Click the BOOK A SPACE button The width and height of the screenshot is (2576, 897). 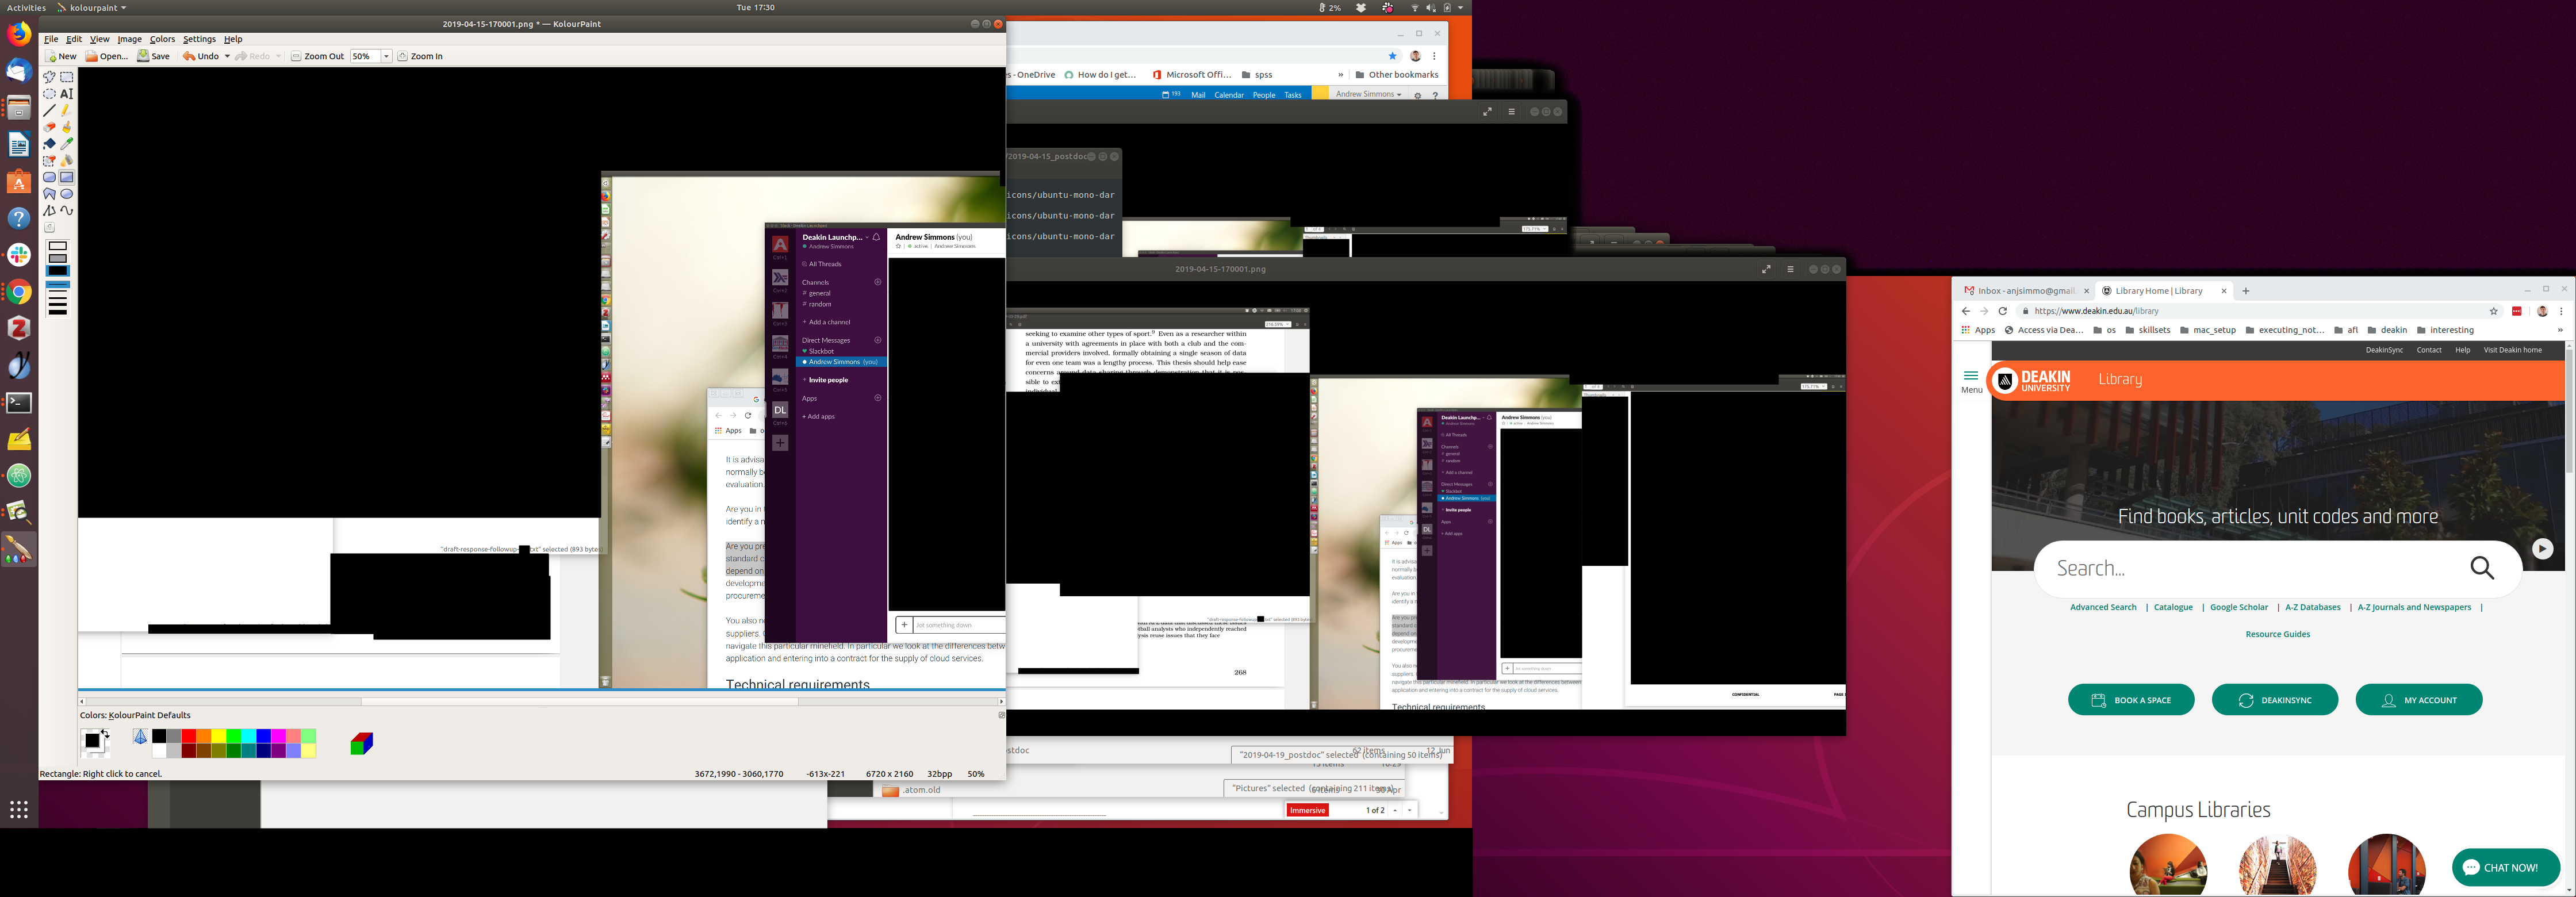(2131, 700)
